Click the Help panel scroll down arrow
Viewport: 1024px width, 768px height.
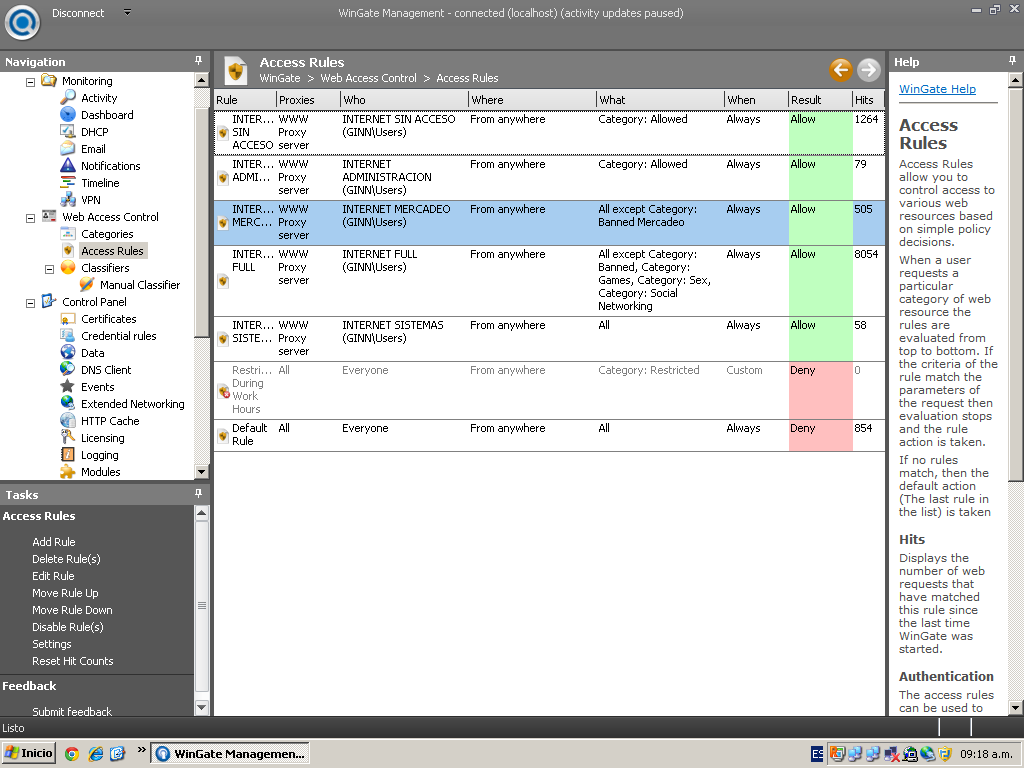click(1016, 707)
